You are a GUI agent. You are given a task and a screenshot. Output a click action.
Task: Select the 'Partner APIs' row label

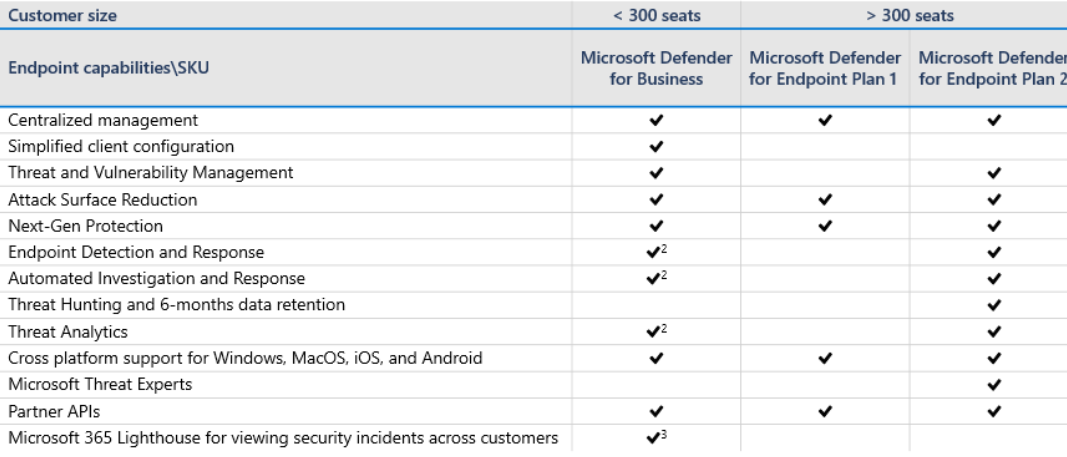pos(54,411)
